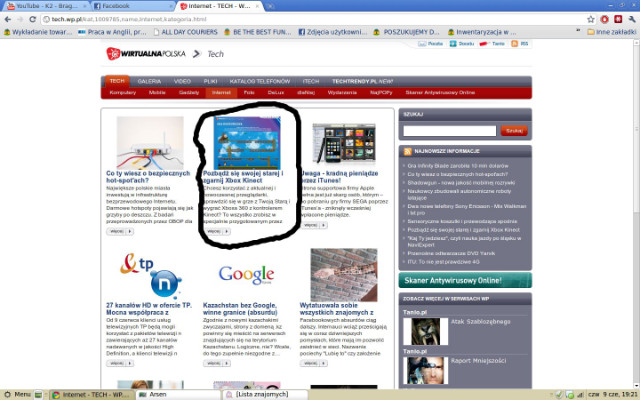Viewport: 640px width, 400px height.
Task: Open the PLIKI navigation item
Action: (210, 81)
